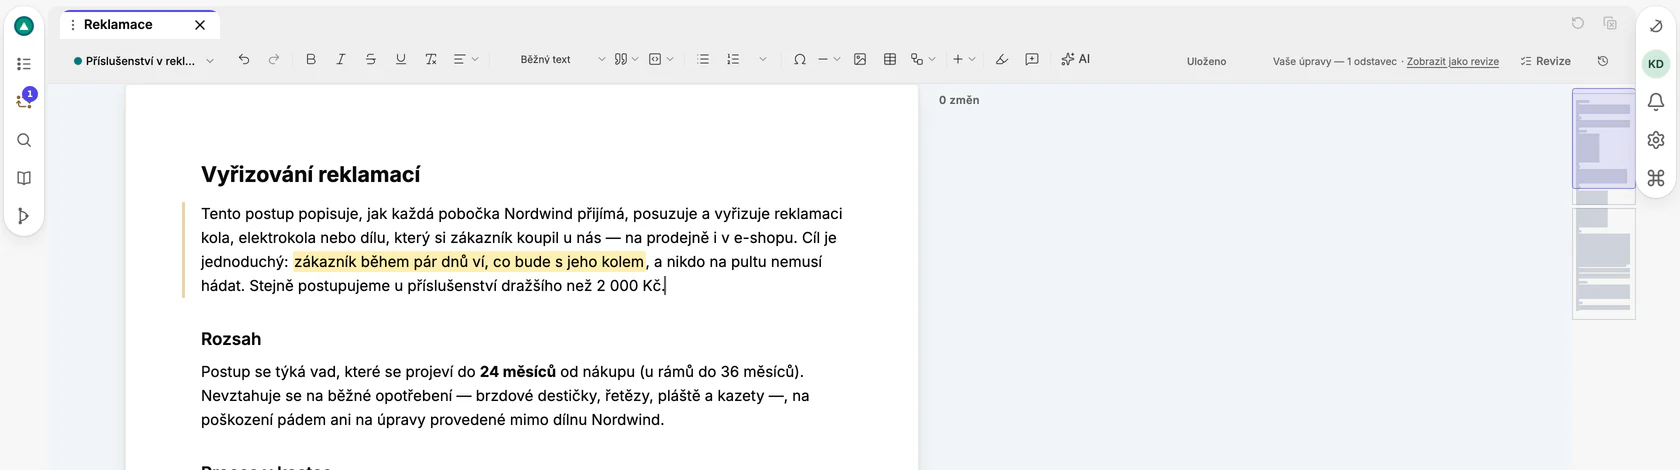Undo the last edit

(244, 60)
